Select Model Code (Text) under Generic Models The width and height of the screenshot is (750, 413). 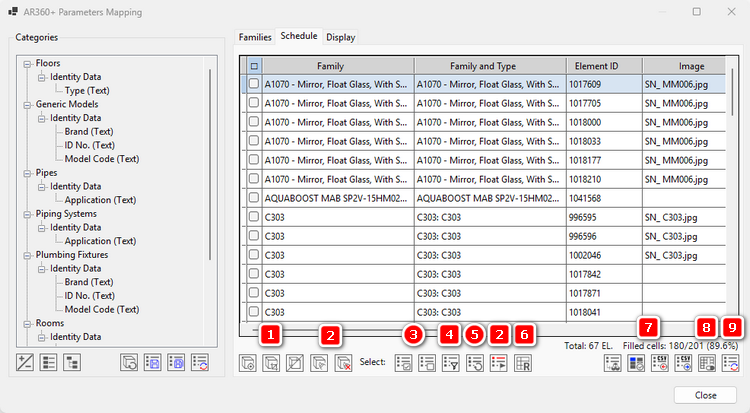[102, 159]
